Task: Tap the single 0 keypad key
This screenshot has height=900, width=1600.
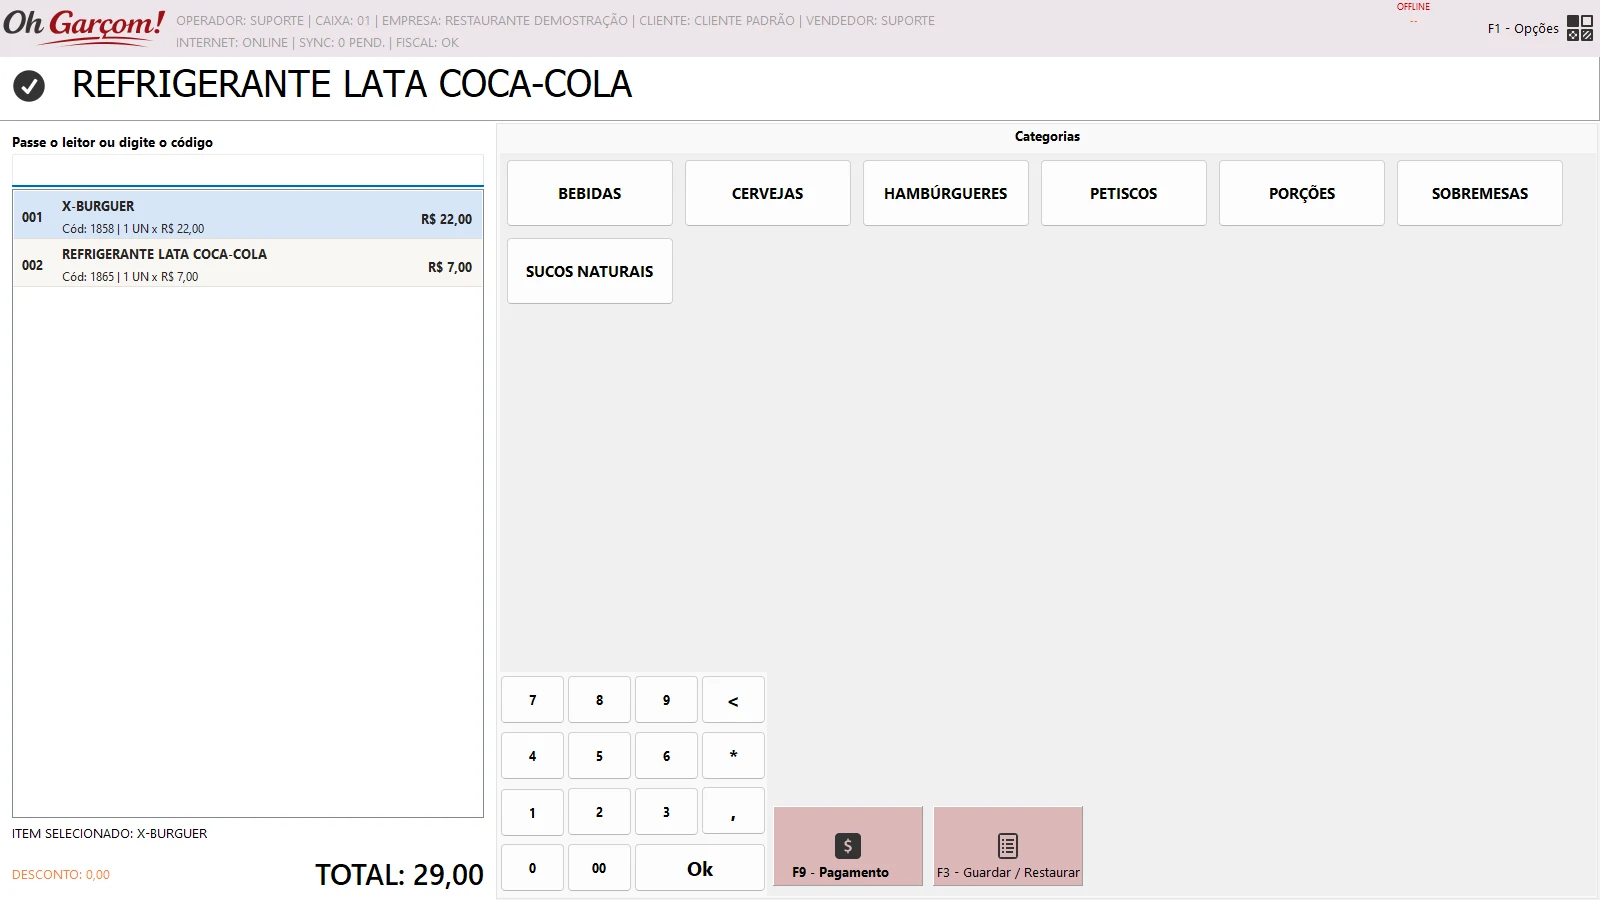Action: coord(532,868)
